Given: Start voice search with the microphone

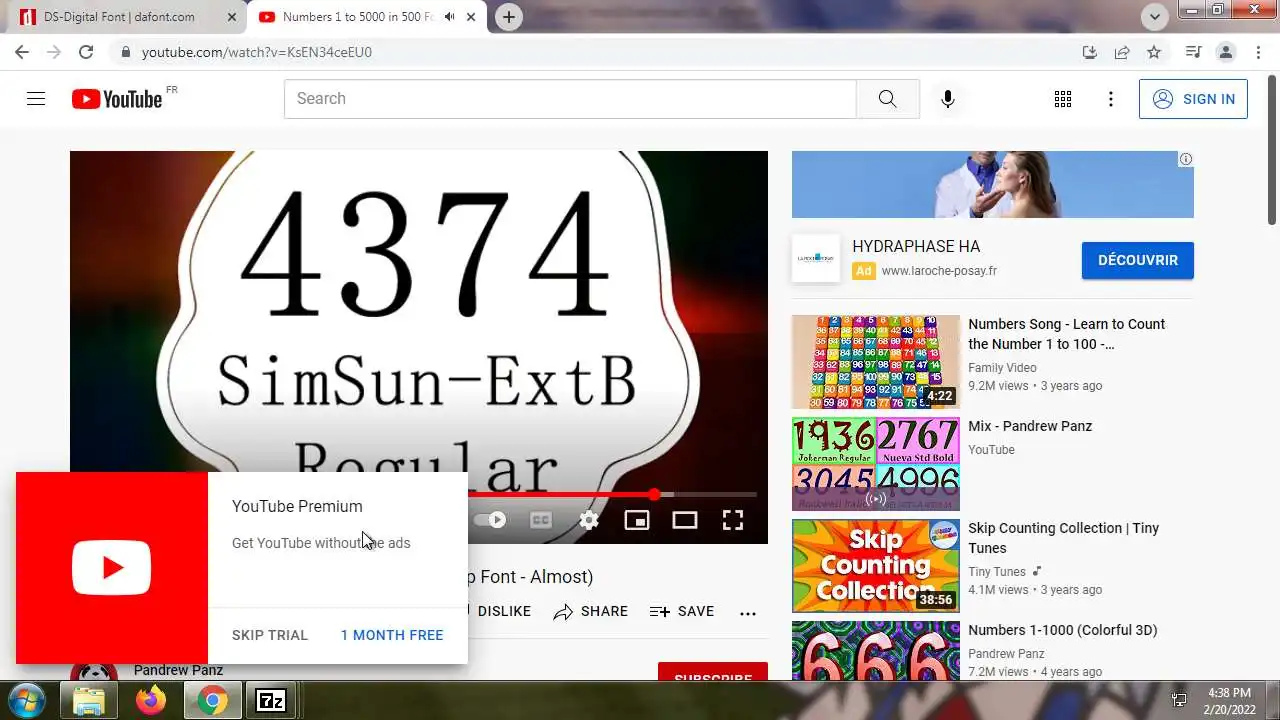Looking at the screenshot, I should point(948,99).
